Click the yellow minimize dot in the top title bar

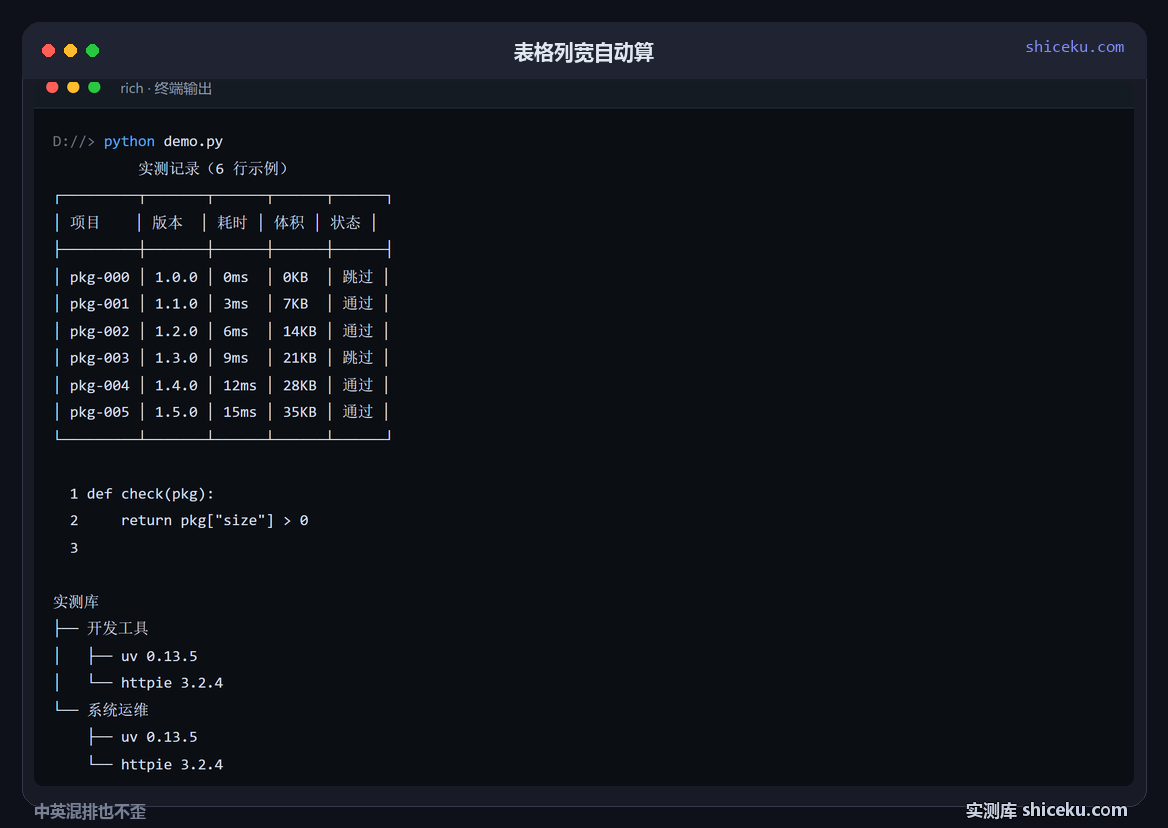71,51
